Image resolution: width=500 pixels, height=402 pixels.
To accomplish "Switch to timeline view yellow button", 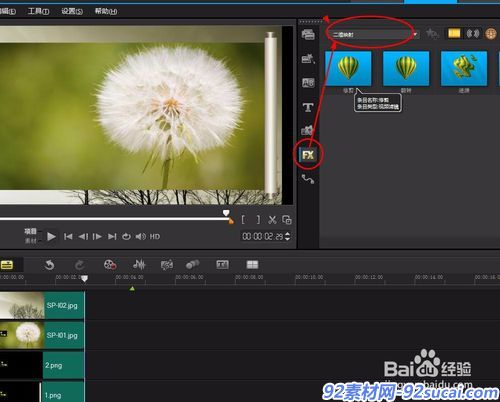I will tap(7, 265).
